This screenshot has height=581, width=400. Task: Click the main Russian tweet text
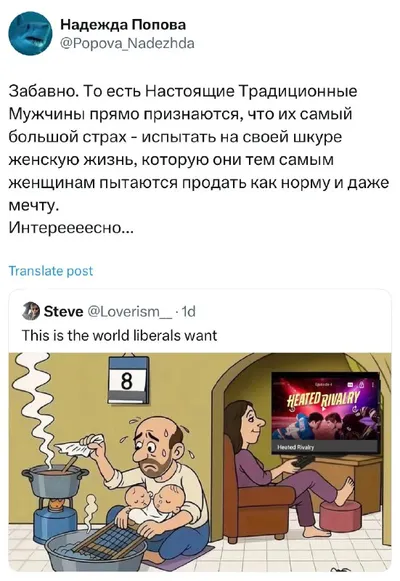coord(199,159)
